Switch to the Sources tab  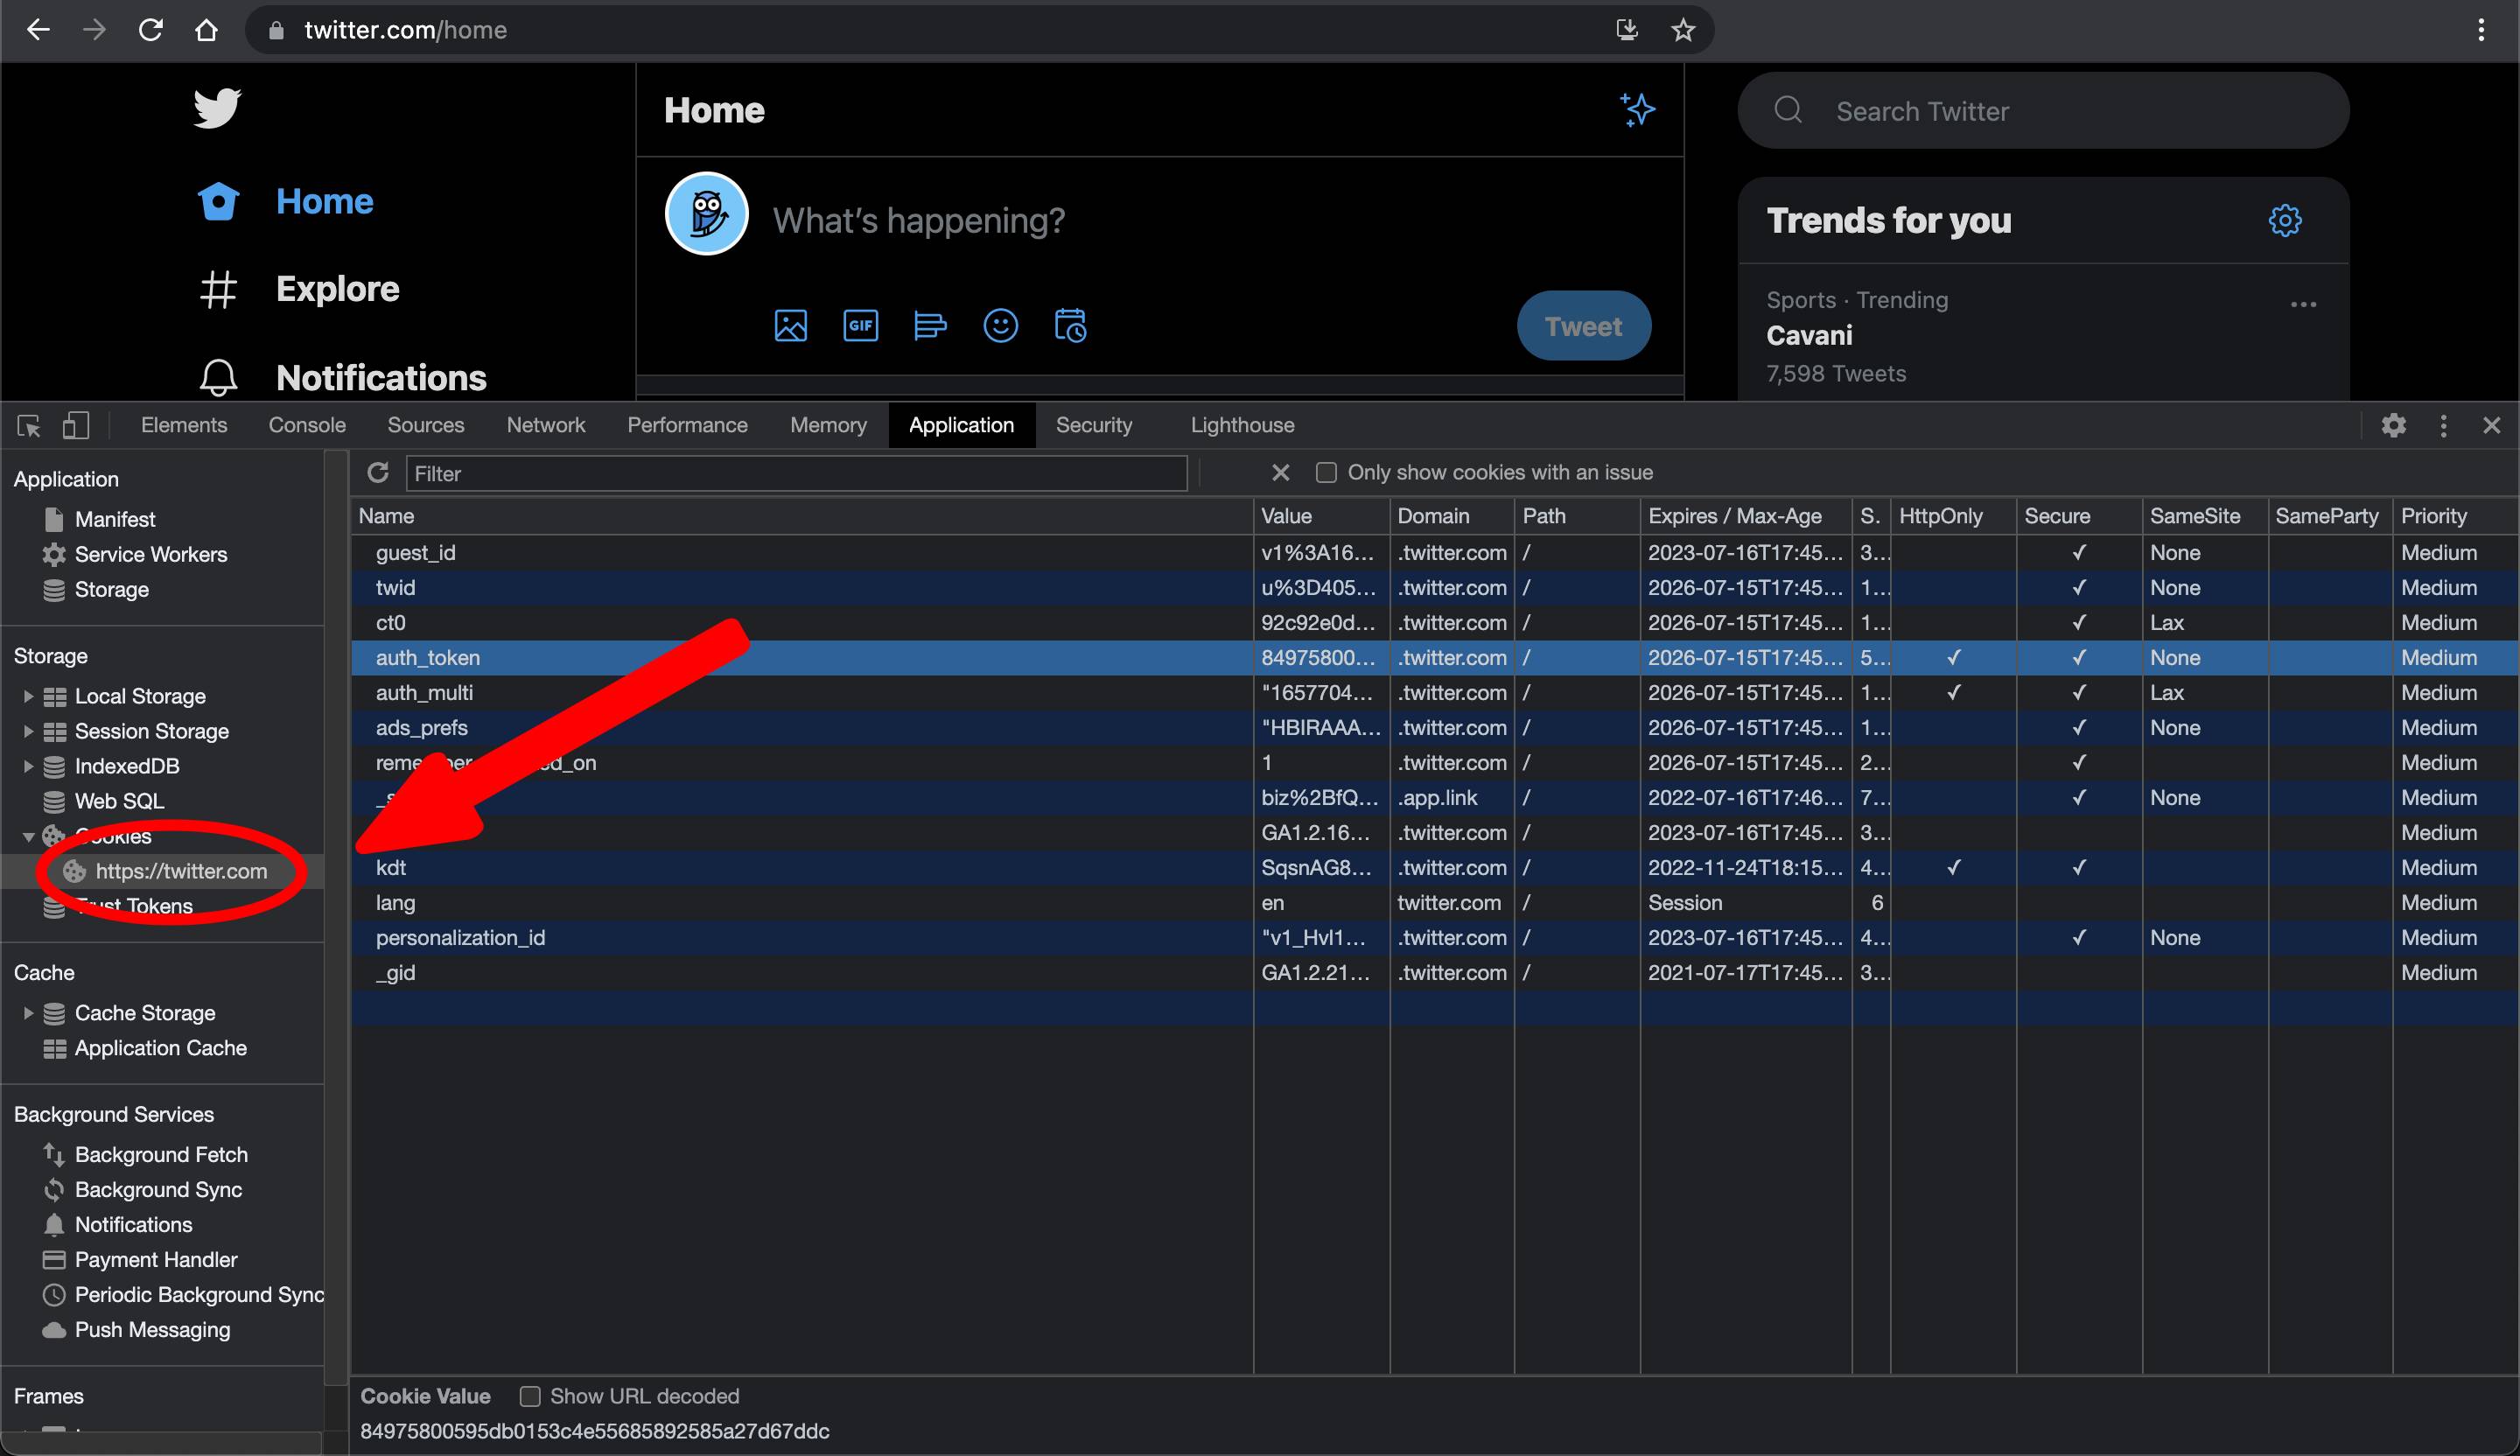click(426, 425)
